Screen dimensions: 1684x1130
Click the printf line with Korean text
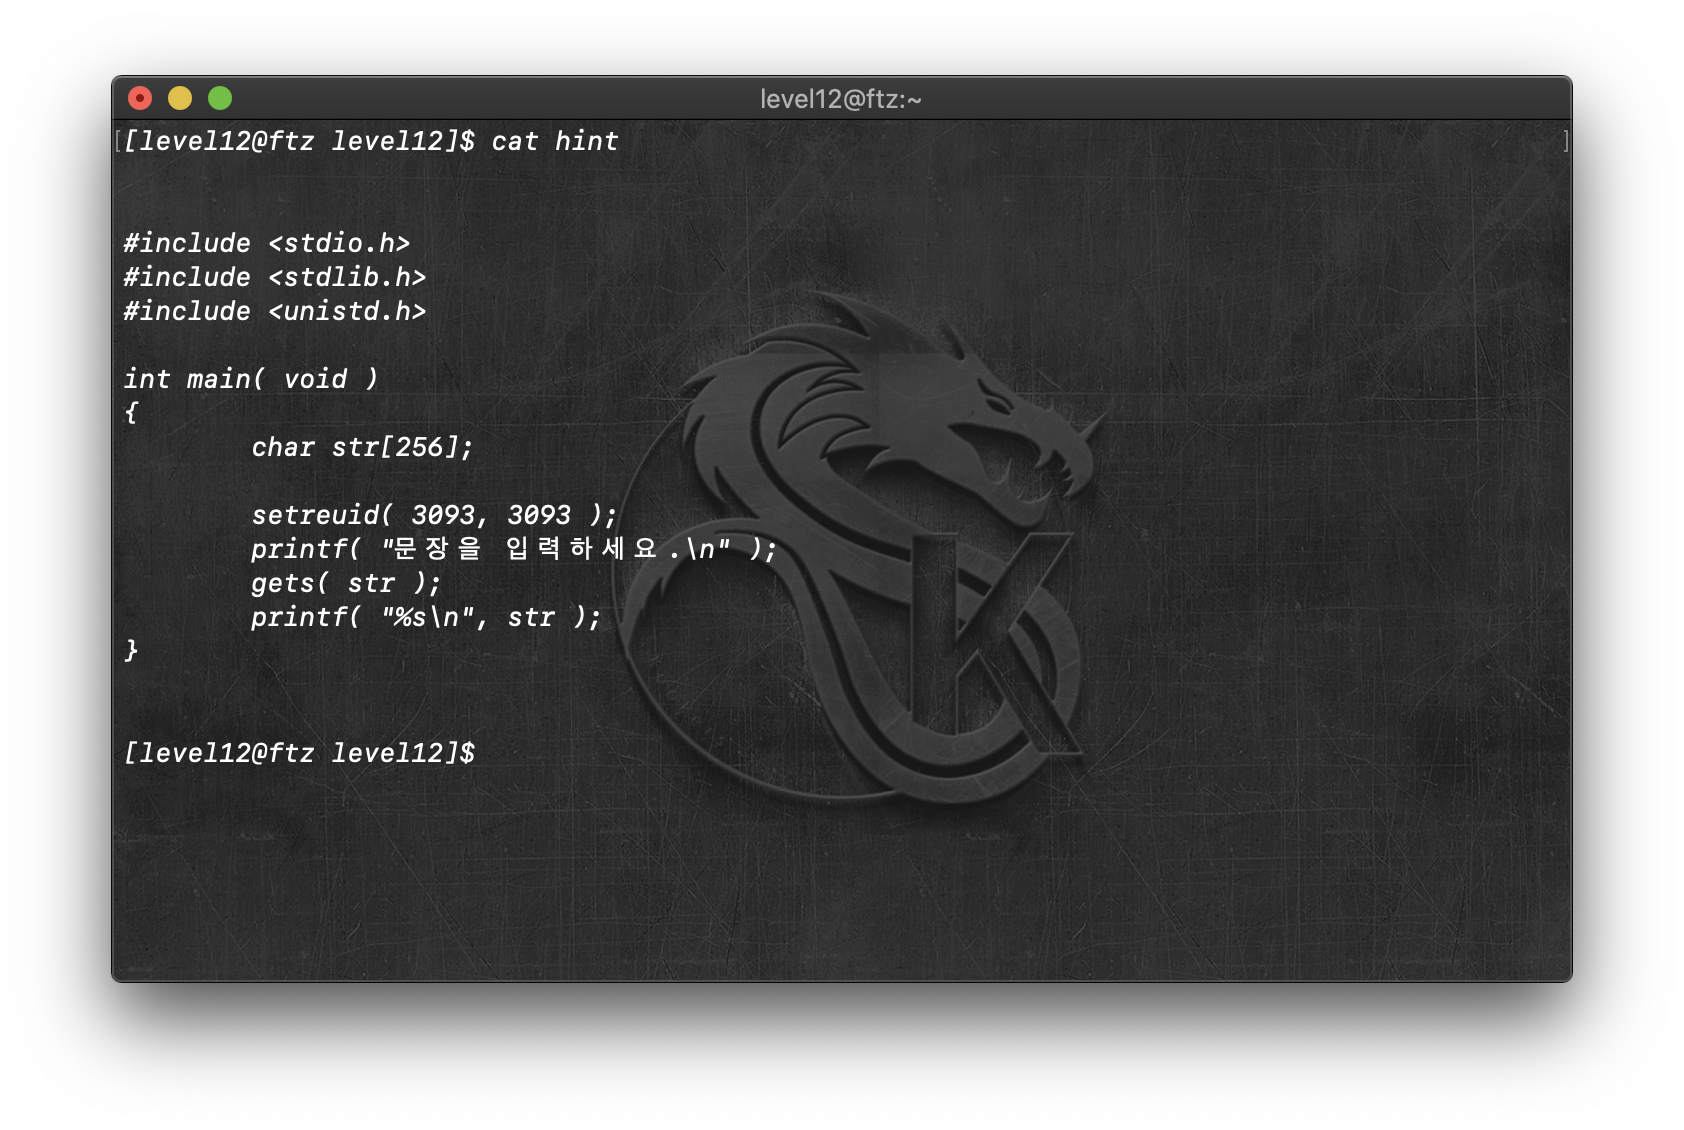(514, 549)
